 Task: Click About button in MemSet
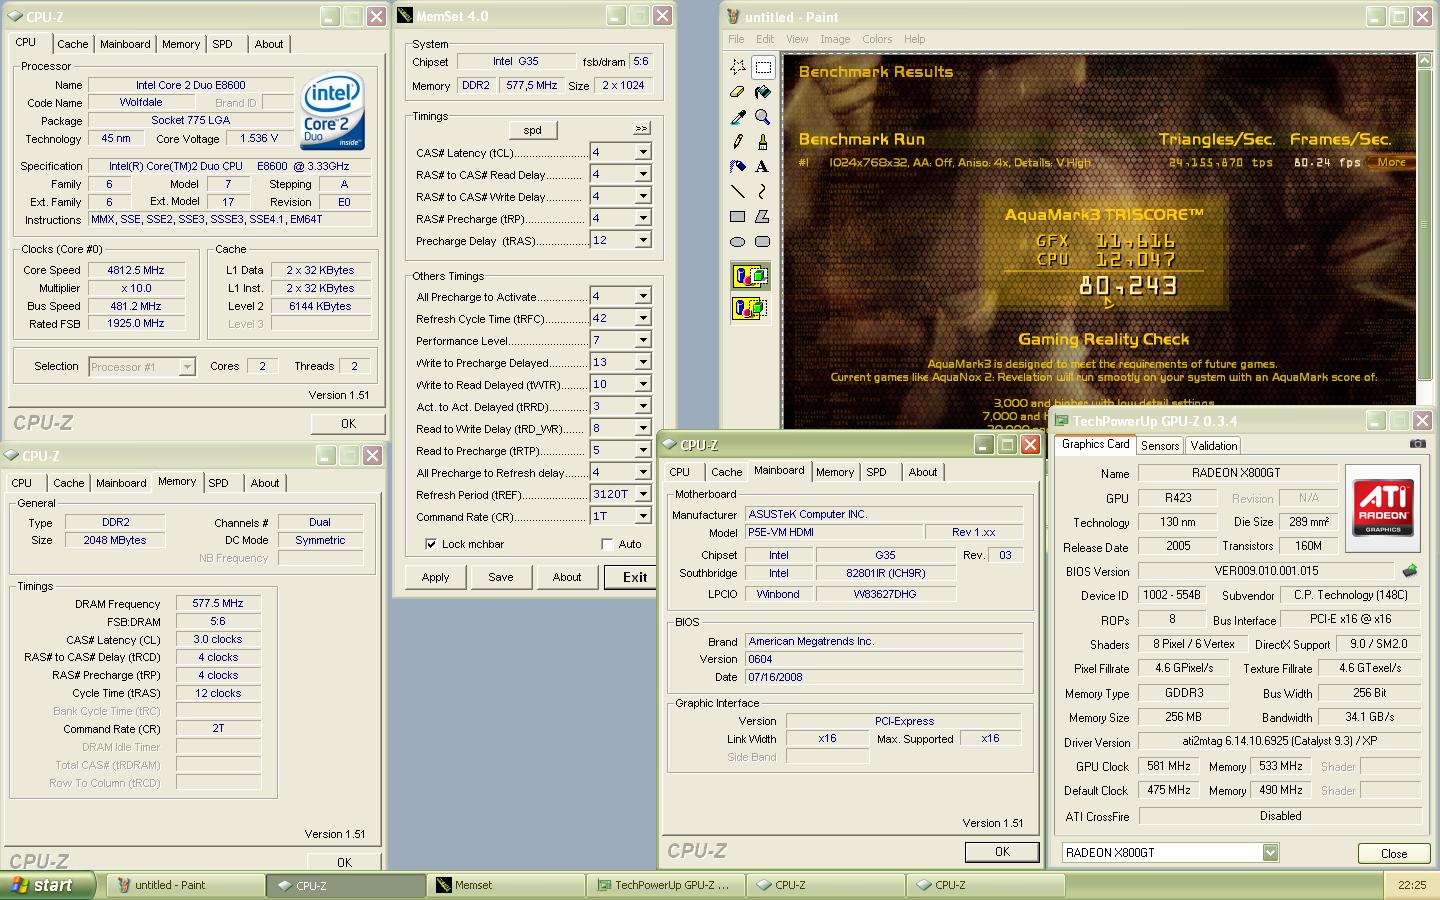click(567, 577)
